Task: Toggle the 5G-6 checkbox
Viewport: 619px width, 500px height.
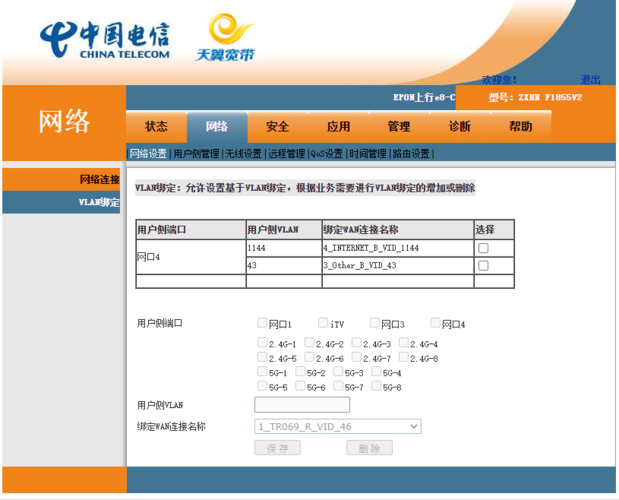Action: click(x=300, y=386)
